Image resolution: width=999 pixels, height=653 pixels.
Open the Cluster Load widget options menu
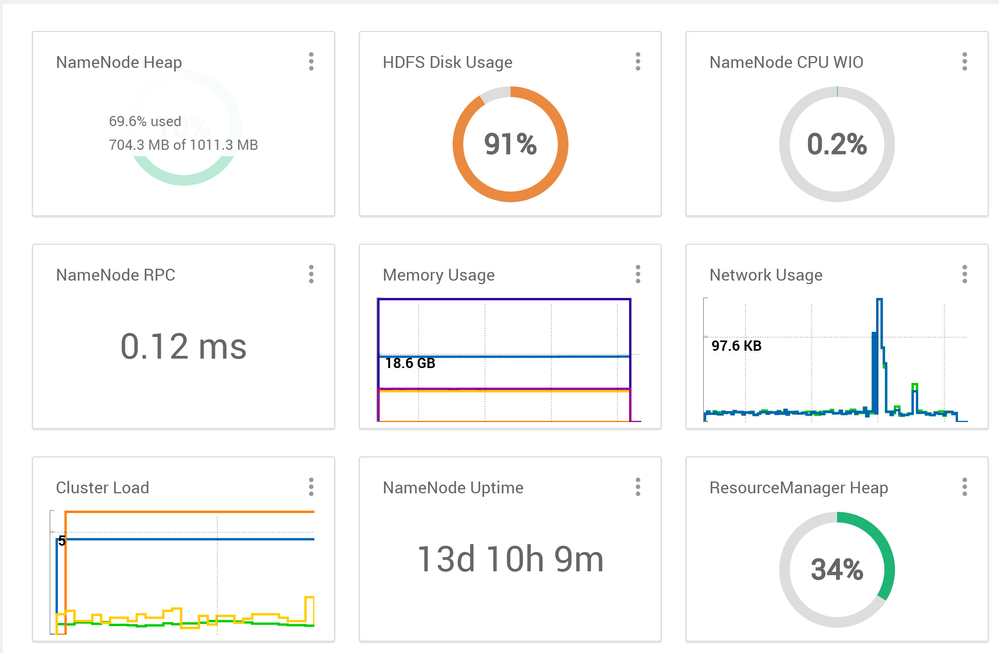click(x=311, y=487)
